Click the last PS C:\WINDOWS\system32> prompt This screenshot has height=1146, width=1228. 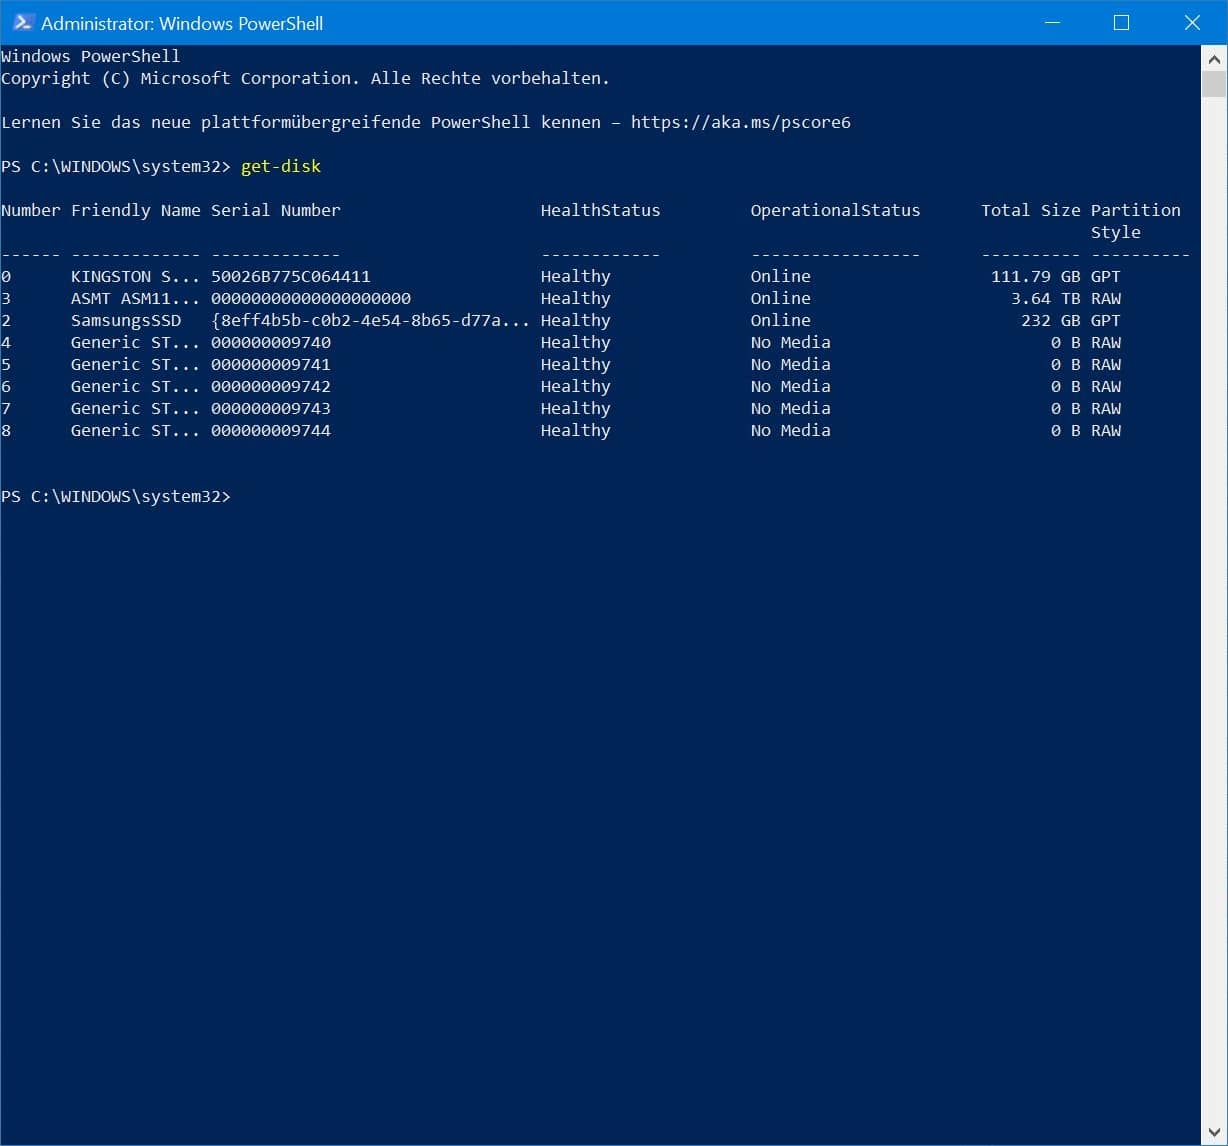pyautogui.click(x=116, y=496)
